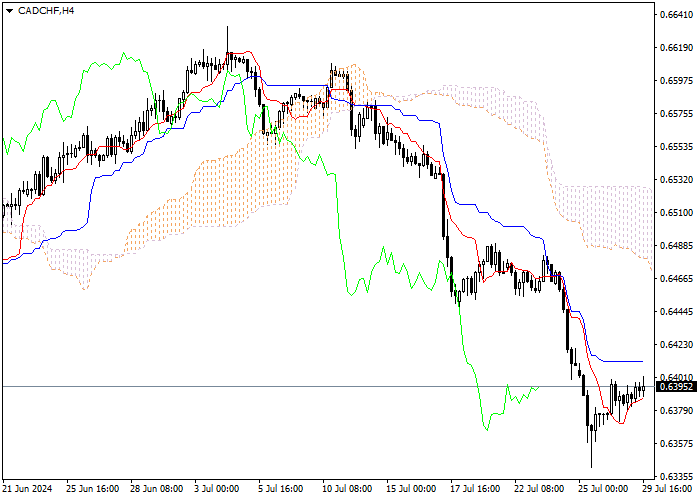This screenshot has height=500, width=700.
Task: Select the CADCHF,H4 chart title text
Action: (46, 11)
